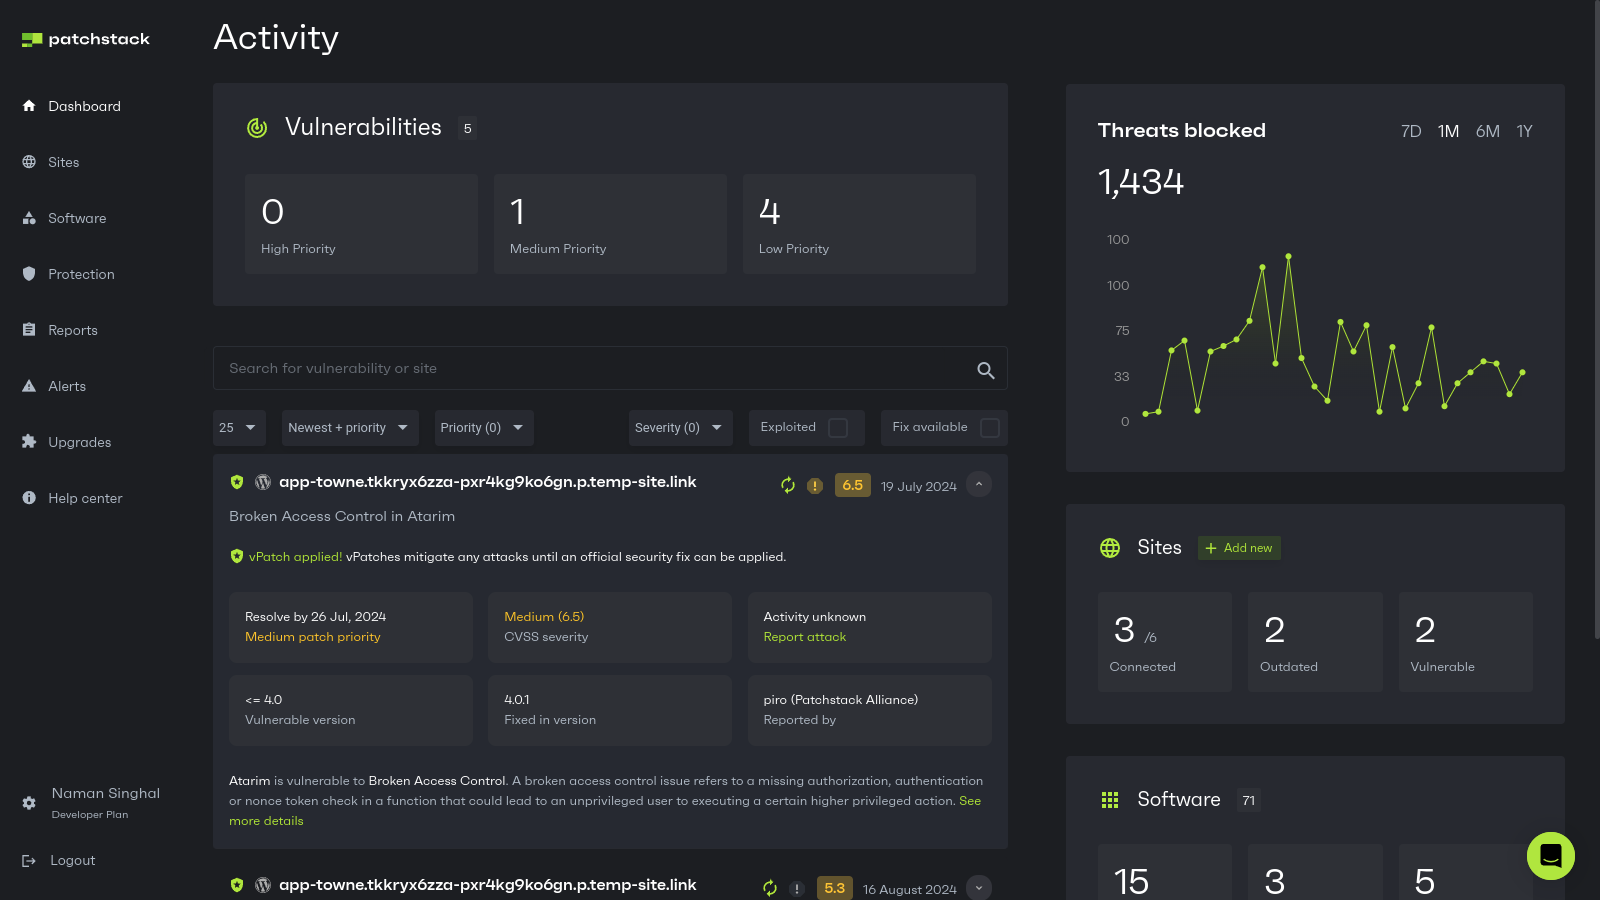The height and width of the screenshot is (900, 1600).
Task: Enable the Exploited filter checkbox
Action: coord(838,428)
